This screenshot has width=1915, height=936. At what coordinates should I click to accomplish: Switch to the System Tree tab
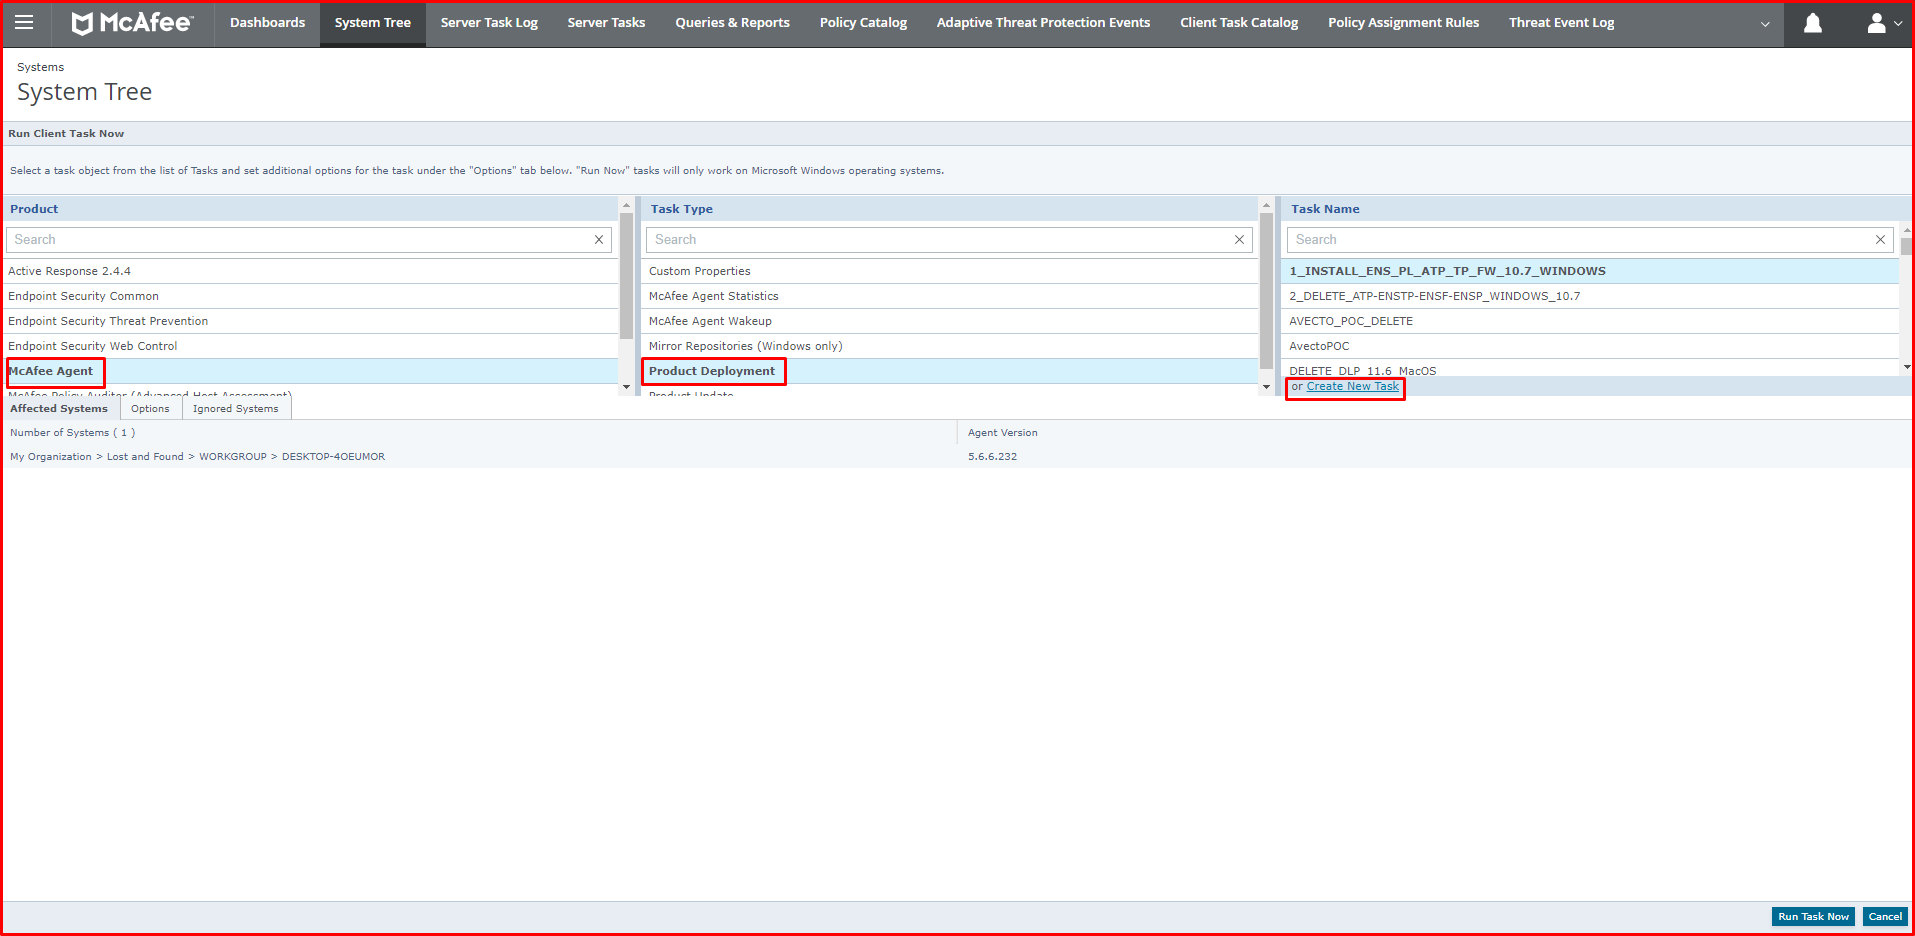372,23
